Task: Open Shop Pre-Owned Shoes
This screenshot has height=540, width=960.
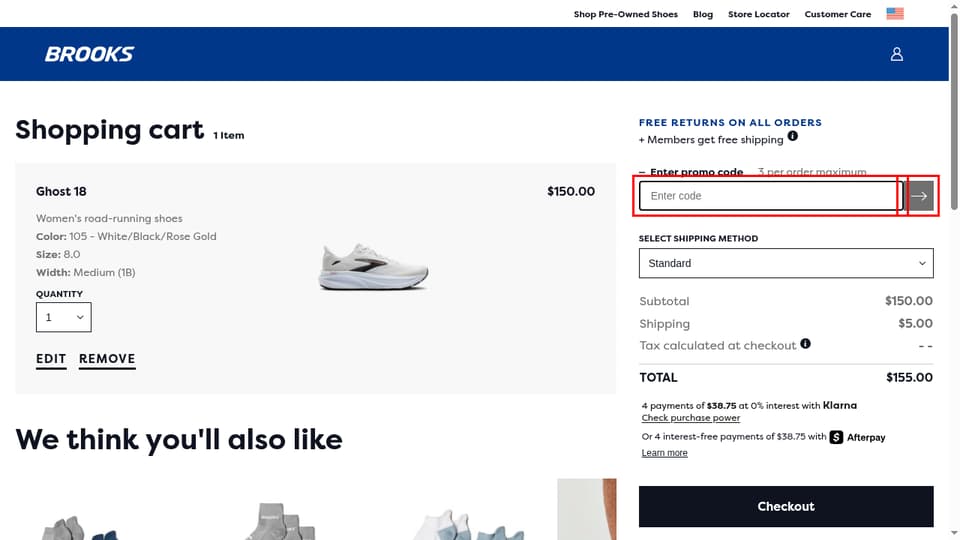Action: click(x=625, y=14)
